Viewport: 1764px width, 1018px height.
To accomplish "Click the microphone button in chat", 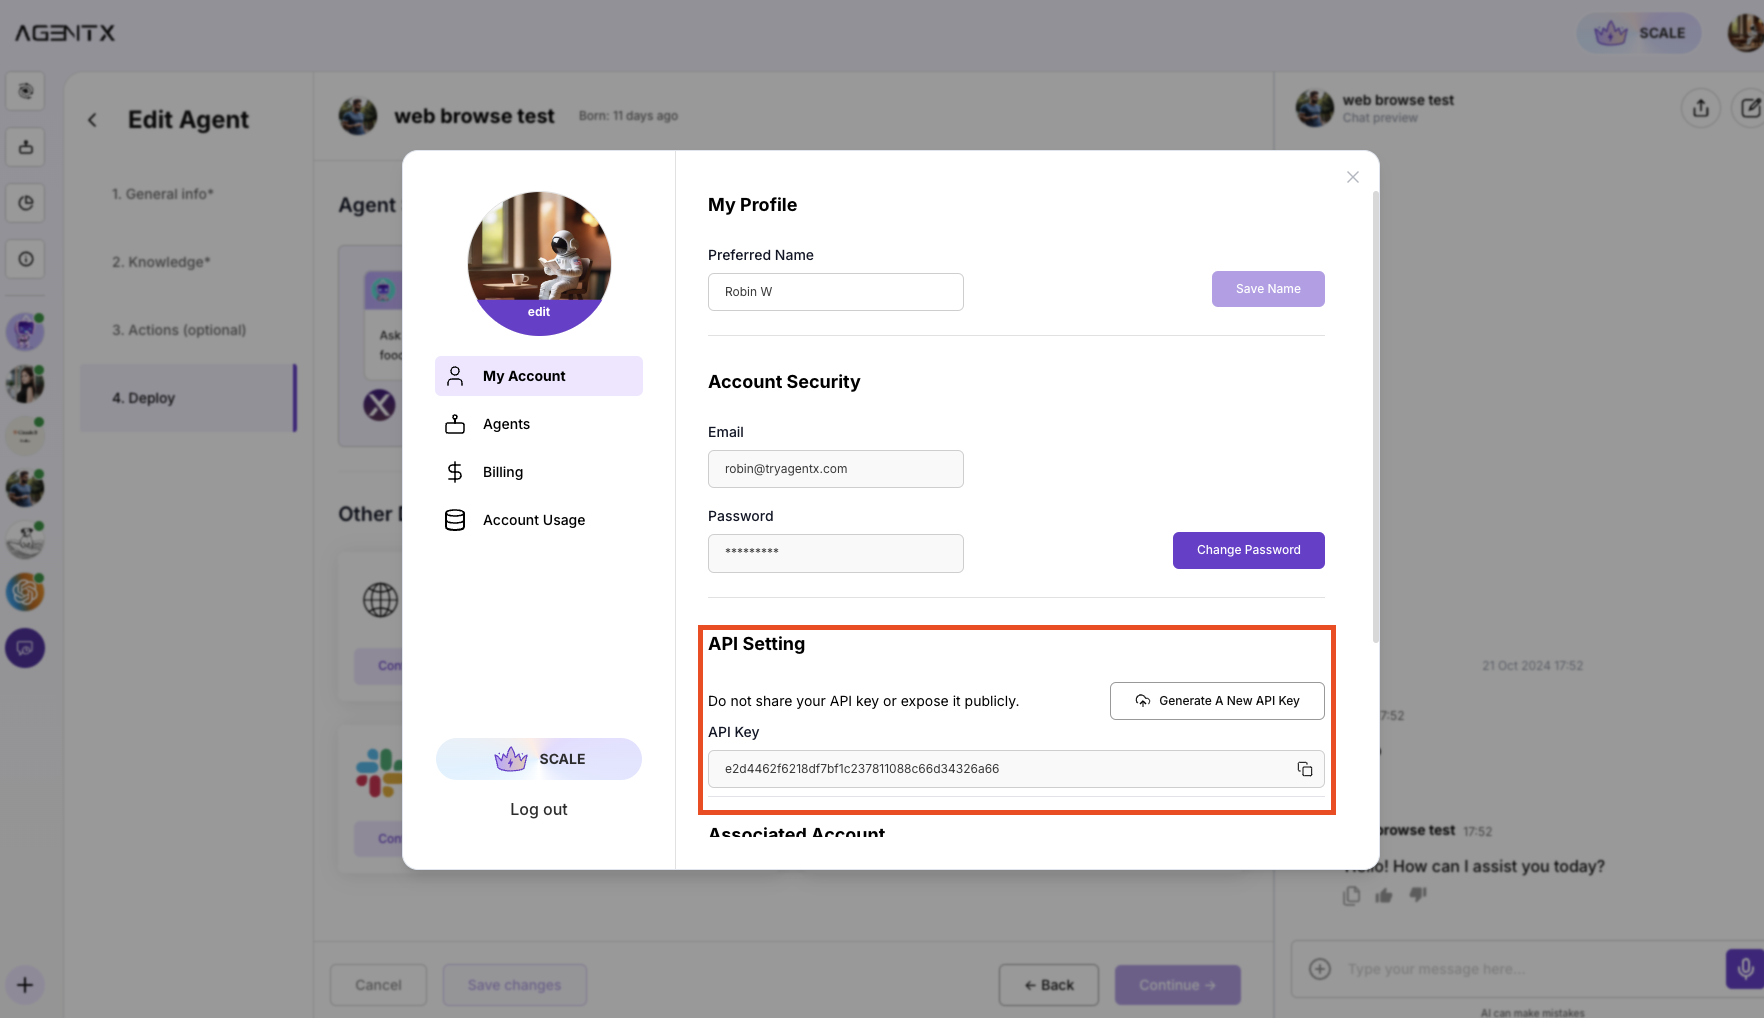I will point(1745,968).
